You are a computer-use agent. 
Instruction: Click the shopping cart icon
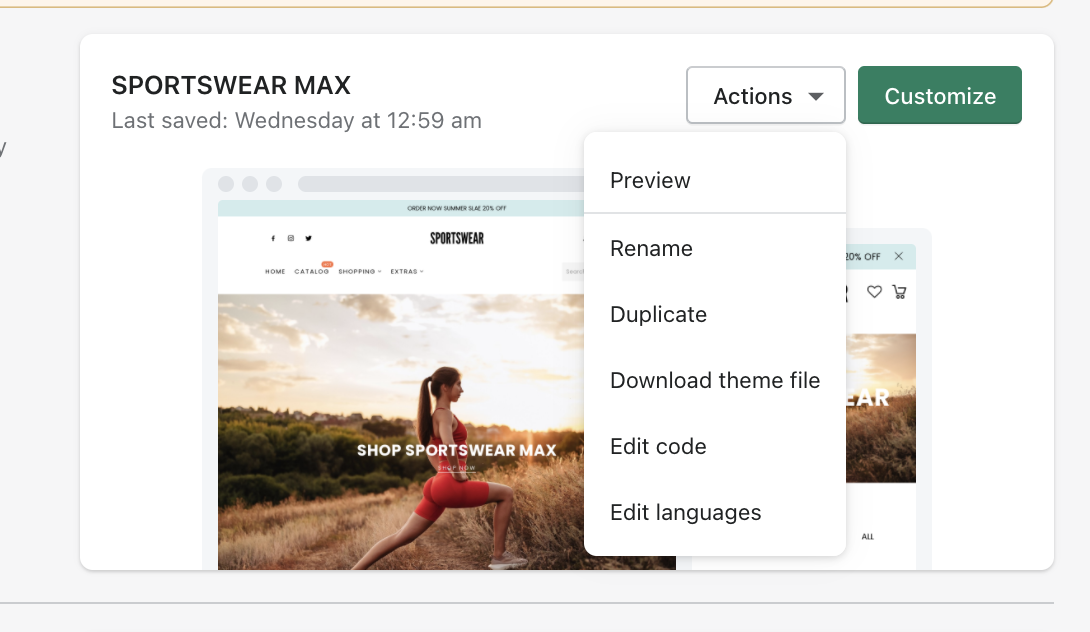[x=899, y=293]
